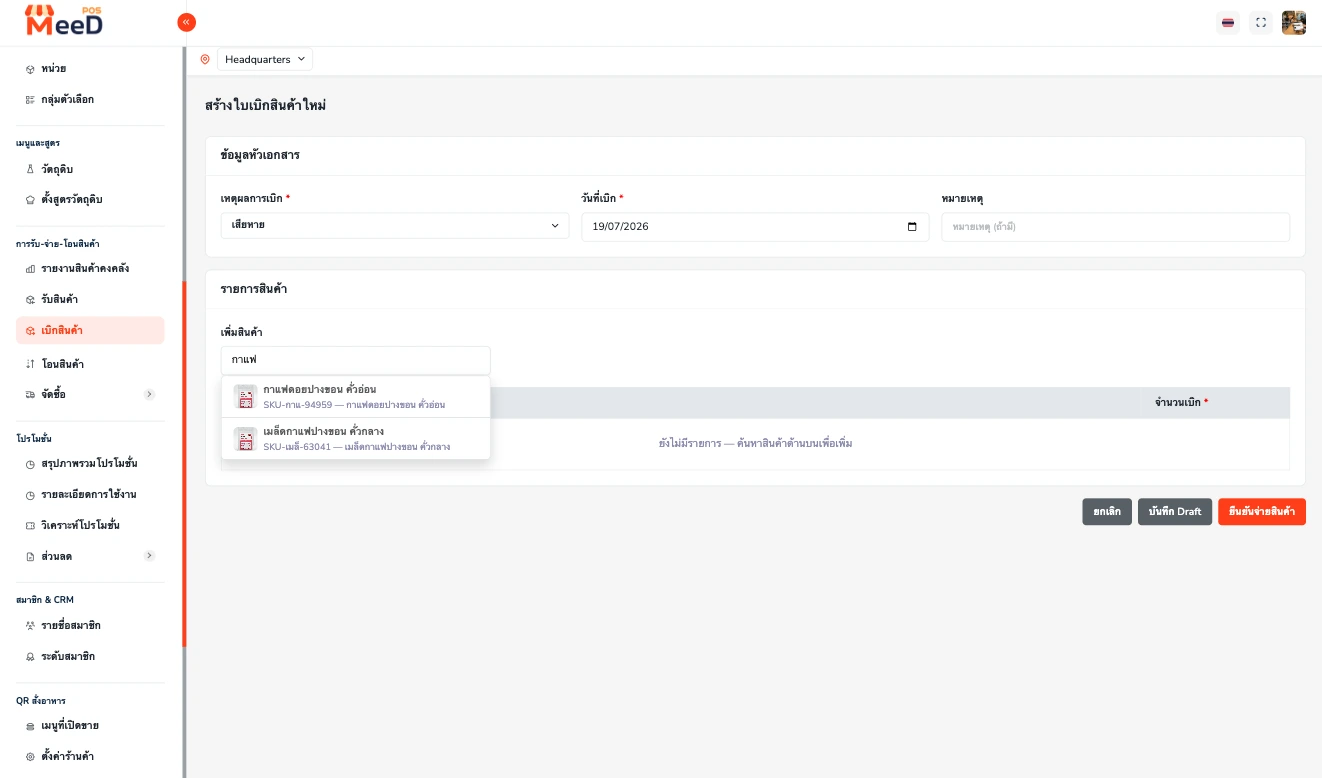1322x778 pixels.
Task: Open the Headquarters branch dropdown
Action: pyautogui.click(x=265, y=59)
